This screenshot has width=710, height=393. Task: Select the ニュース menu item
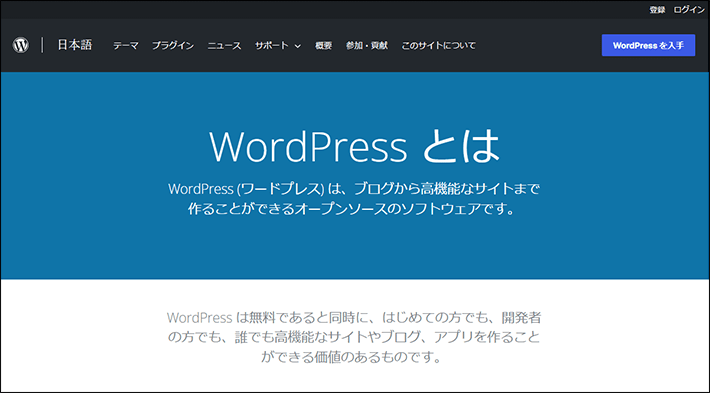point(224,46)
